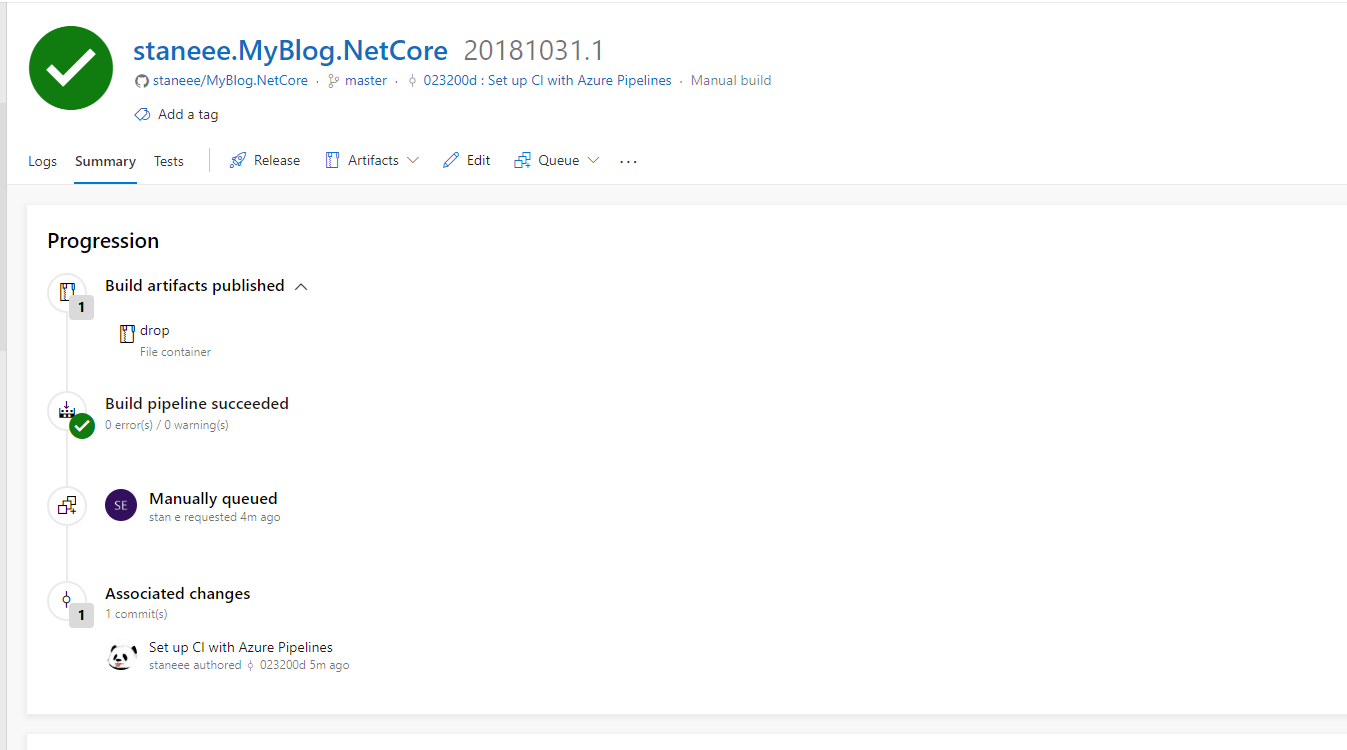
Task: Switch to the Tests tab
Action: (x=169, y=161)
